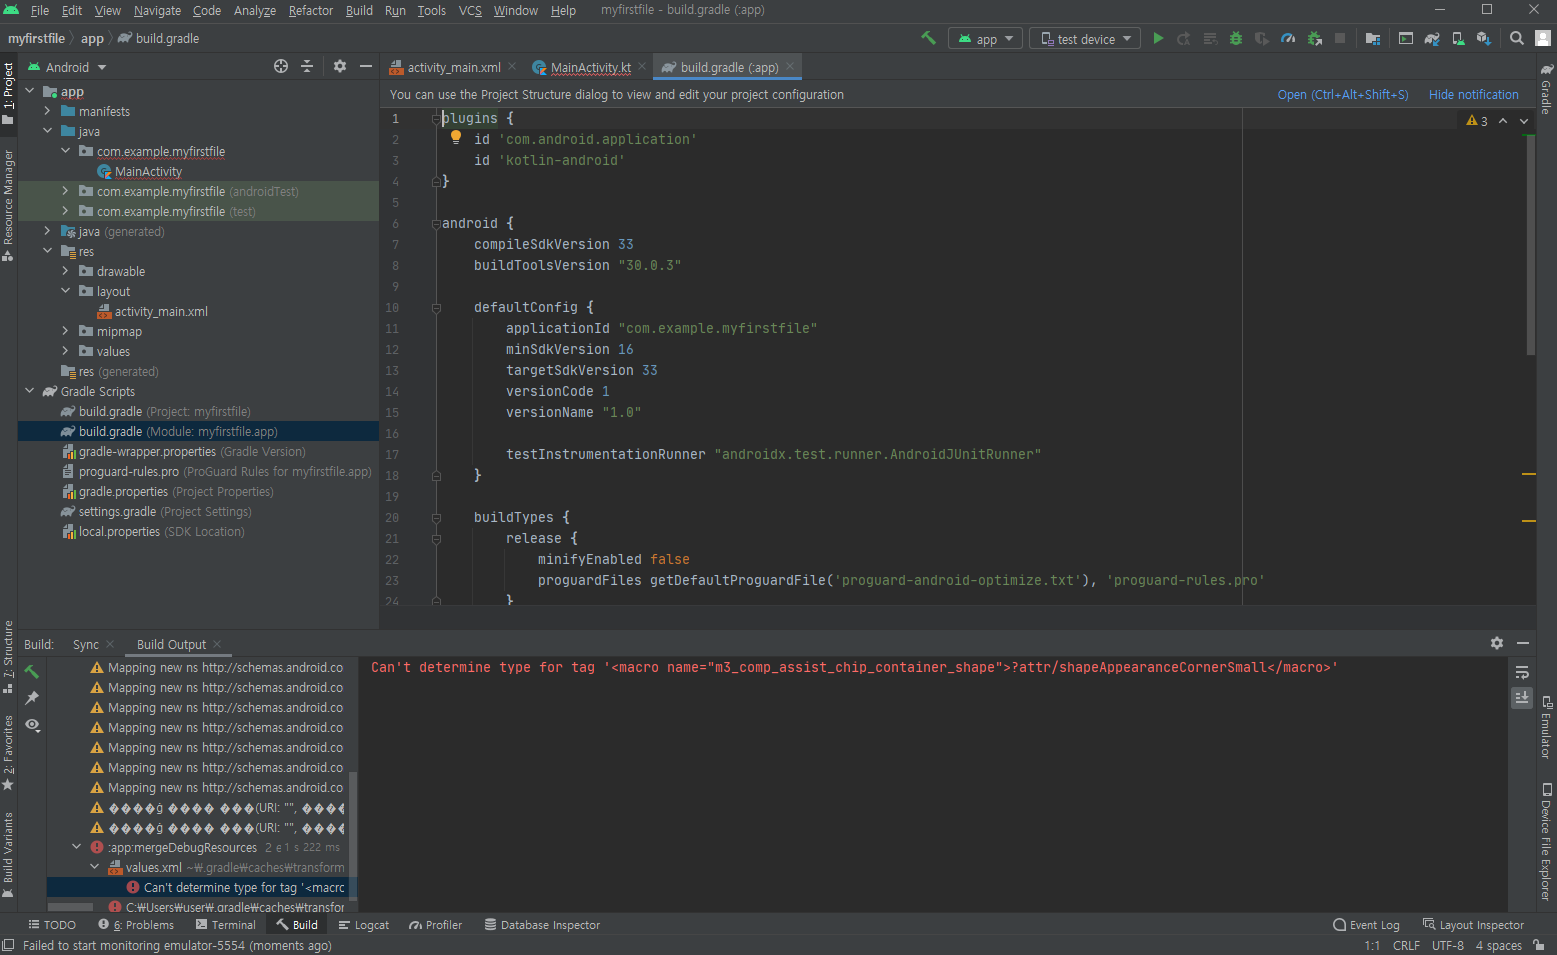Open the VCS menu
Viewport: 1557px width, 955px height.
(470, 10)
